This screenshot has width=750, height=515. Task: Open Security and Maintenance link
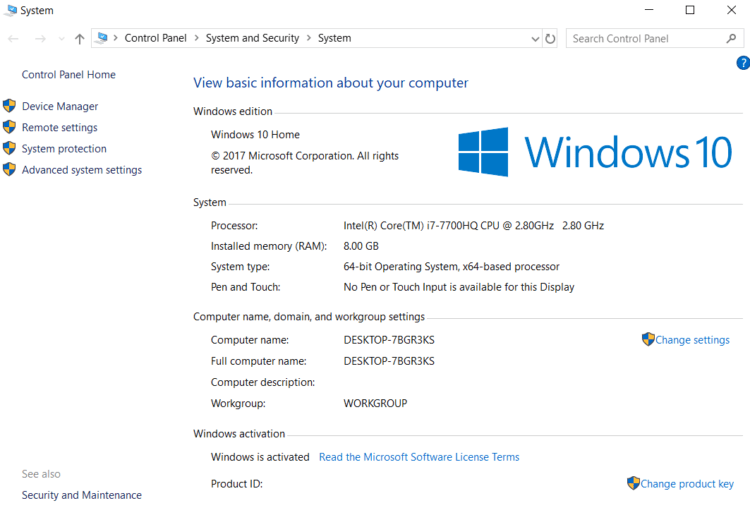click(x=82, y=495)
